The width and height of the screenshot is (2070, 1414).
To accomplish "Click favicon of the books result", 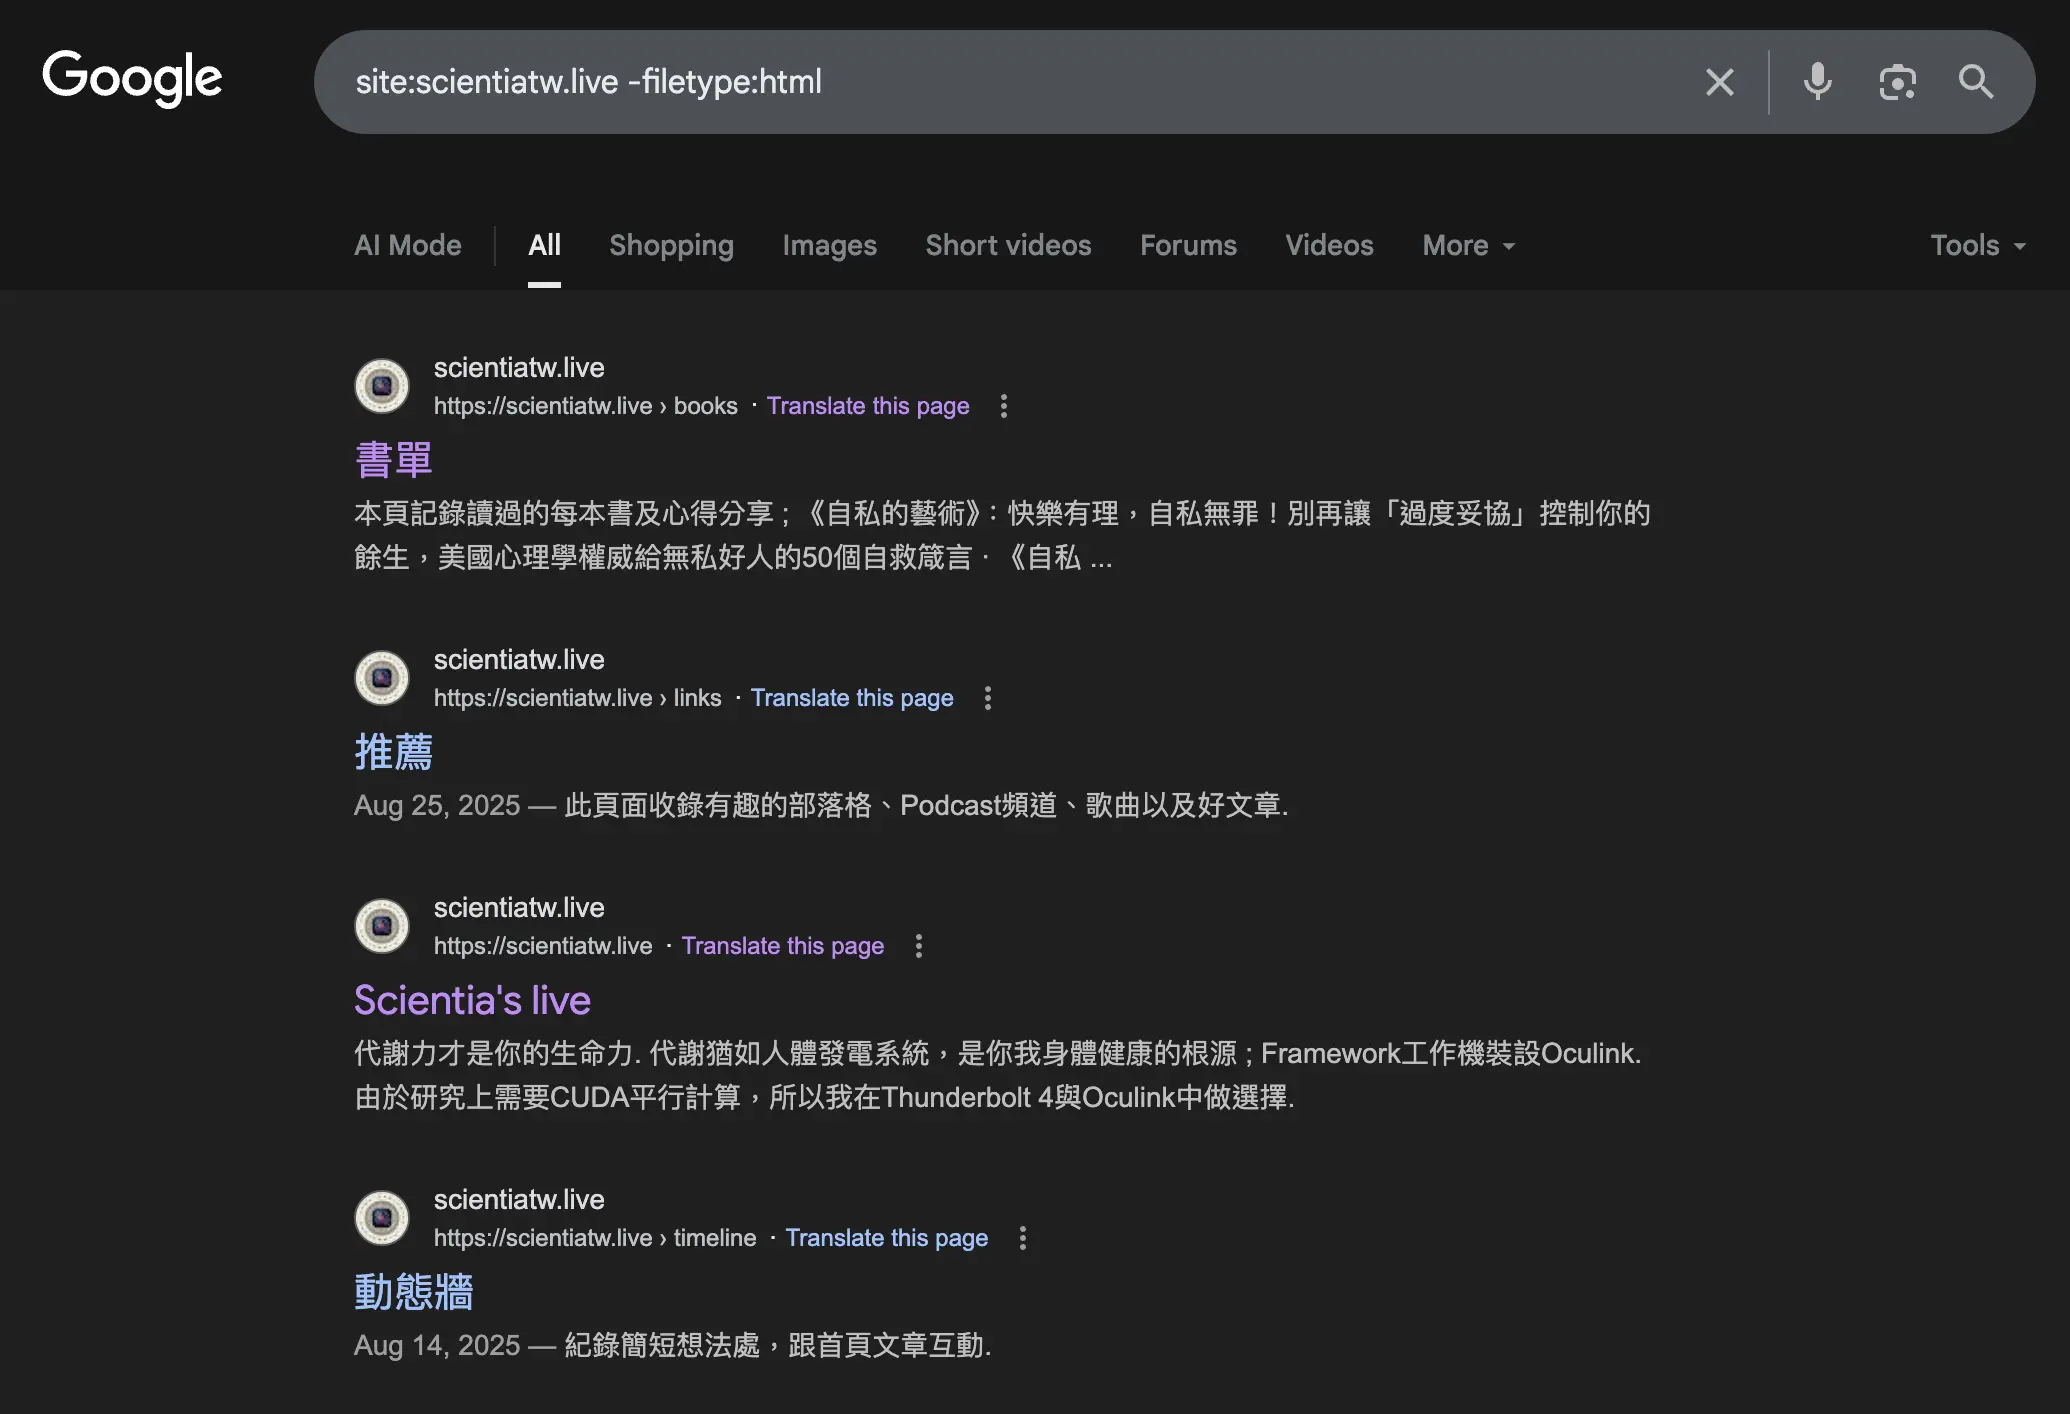I will click(x=382, y=386).
